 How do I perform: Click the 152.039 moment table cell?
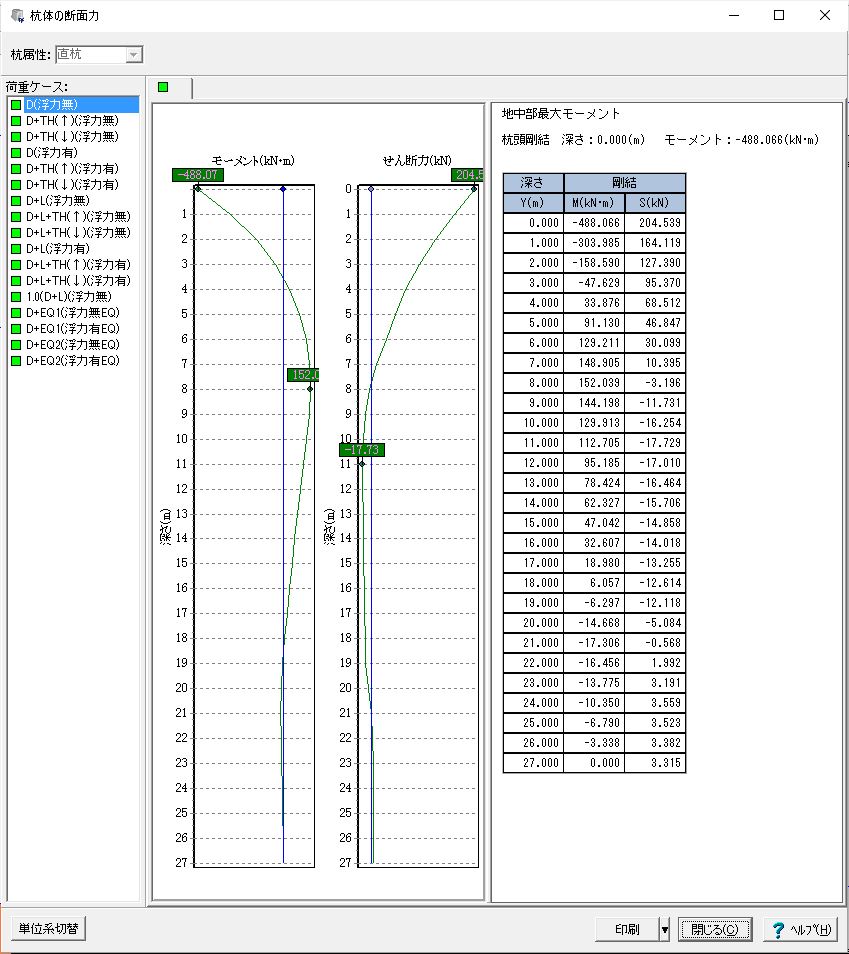(594, 381)
